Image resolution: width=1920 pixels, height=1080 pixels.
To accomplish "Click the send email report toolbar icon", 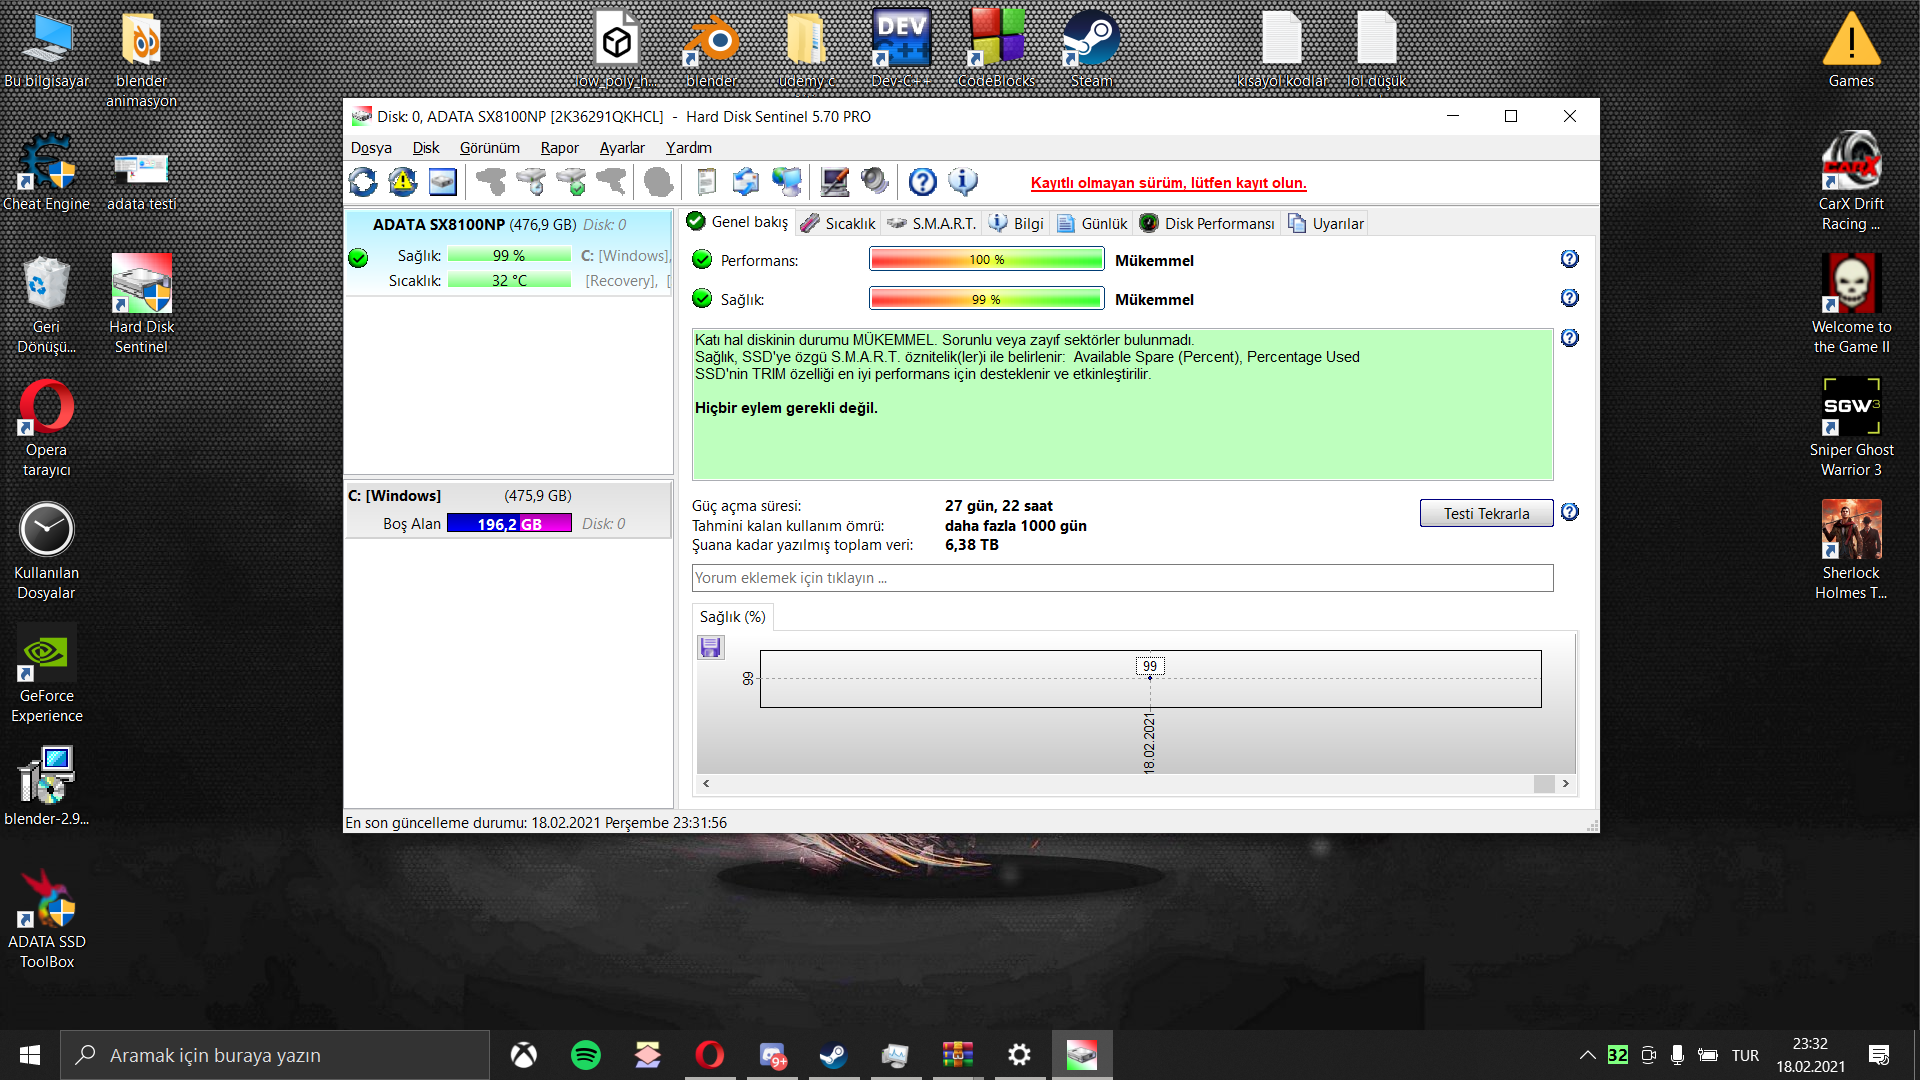I will [x=746, y=182].
